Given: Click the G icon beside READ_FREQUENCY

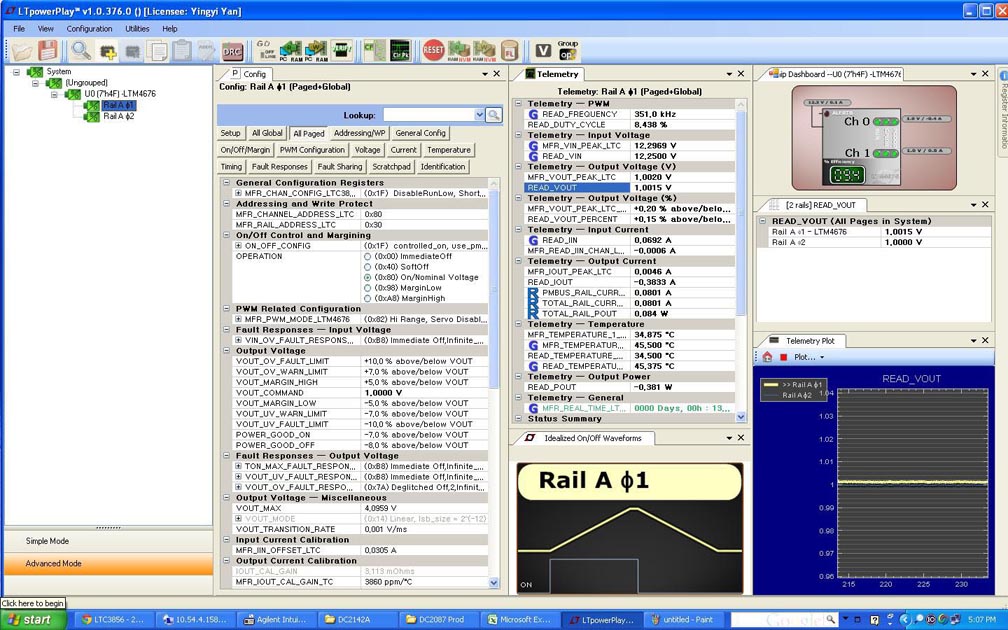Looking at the screenshot, I should (533, 114).
